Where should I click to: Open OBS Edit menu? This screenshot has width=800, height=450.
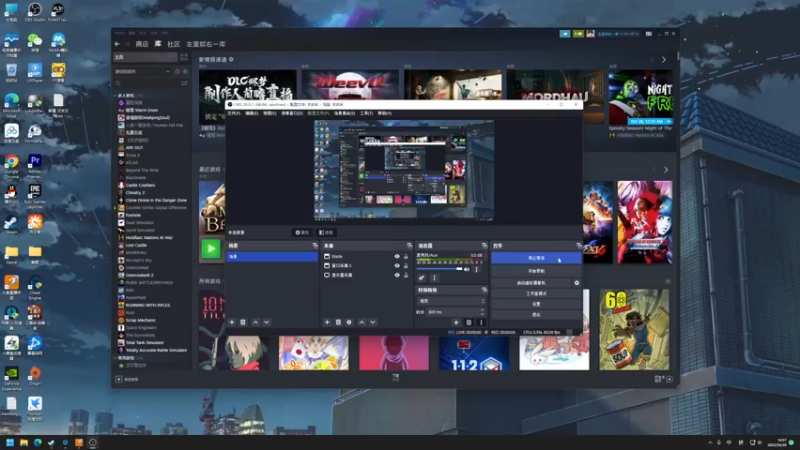(252, 113)
